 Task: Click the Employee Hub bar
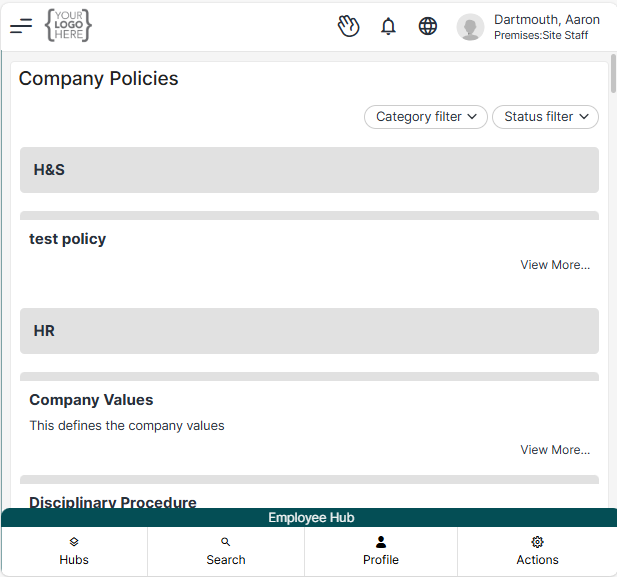click(311, 518)
